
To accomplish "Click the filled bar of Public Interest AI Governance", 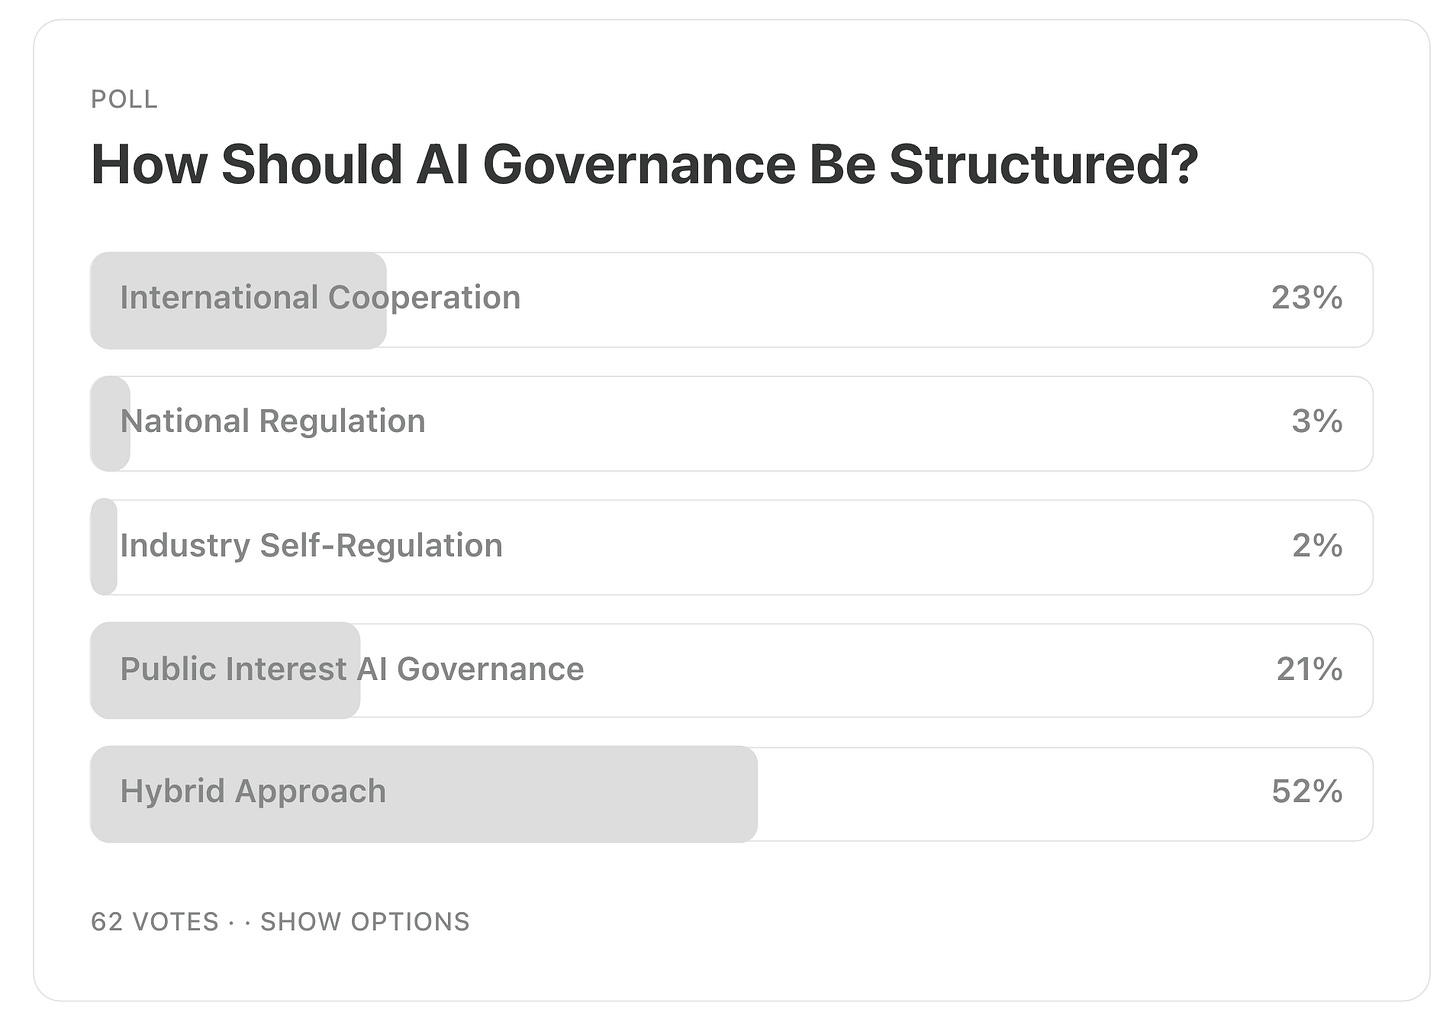I will click(225, 671).
